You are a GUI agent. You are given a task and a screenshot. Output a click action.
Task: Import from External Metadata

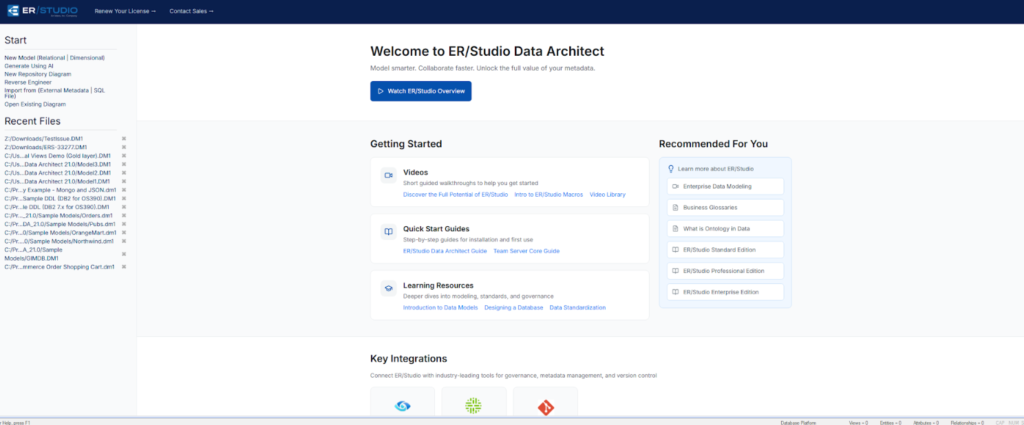coord(65,91)
